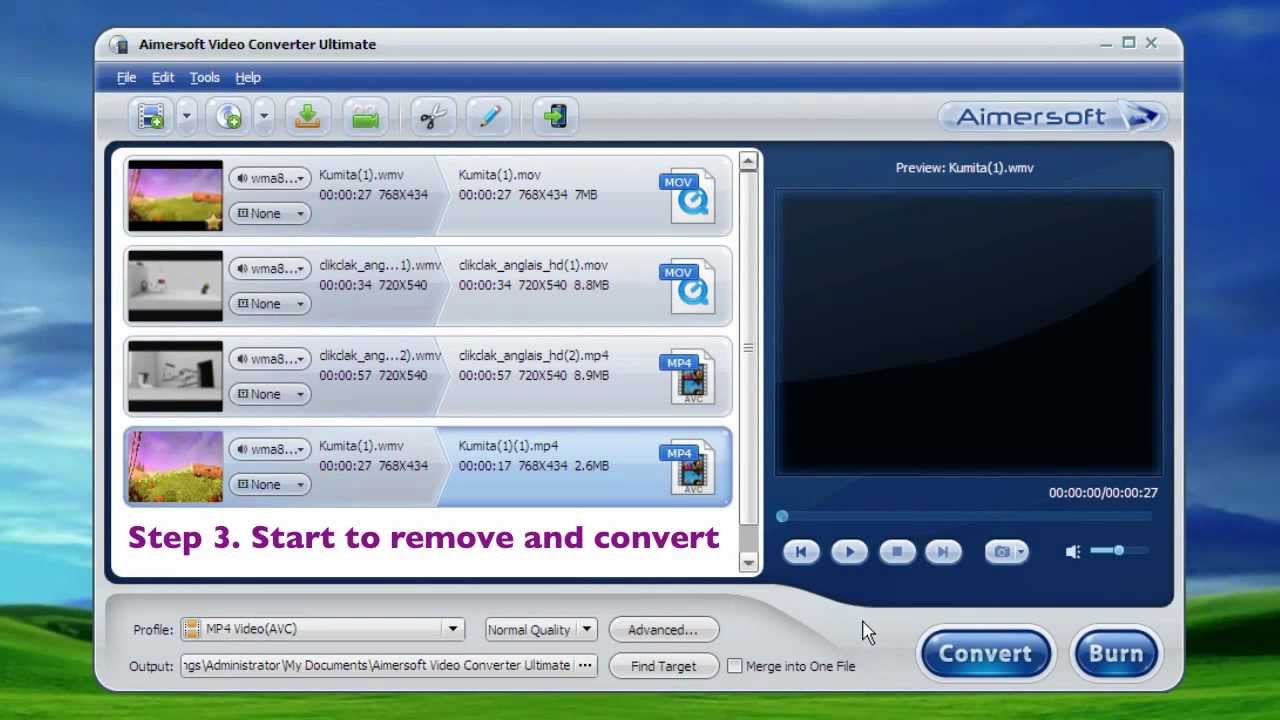Click MP4 format icon for clikclak_anglais_hd(2).mp4
Image resolution: width=1280 pixels, height=720 pixels.
[688, 376]
